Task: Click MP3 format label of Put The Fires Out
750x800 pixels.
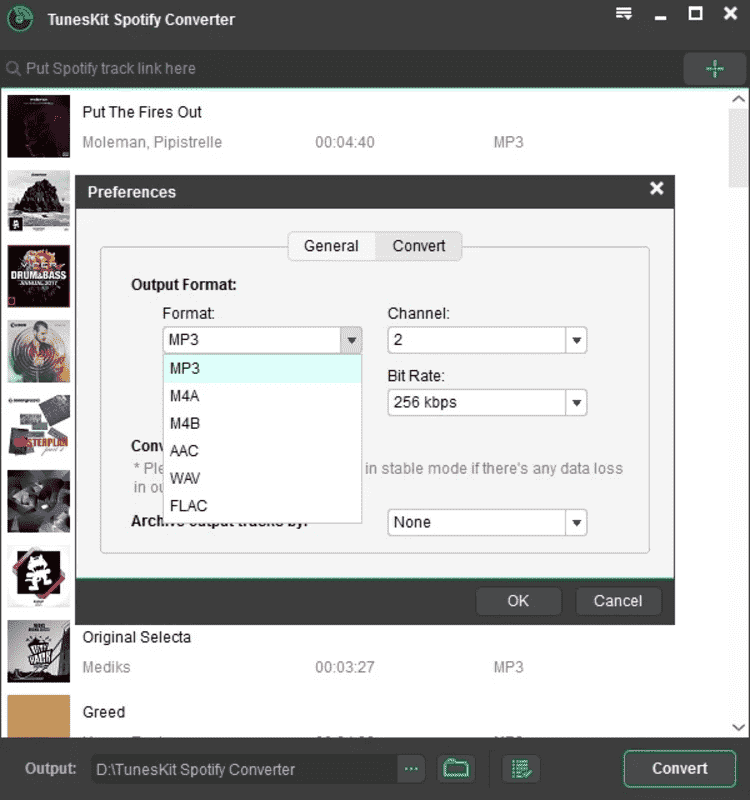Action: (x=509, y=142)
